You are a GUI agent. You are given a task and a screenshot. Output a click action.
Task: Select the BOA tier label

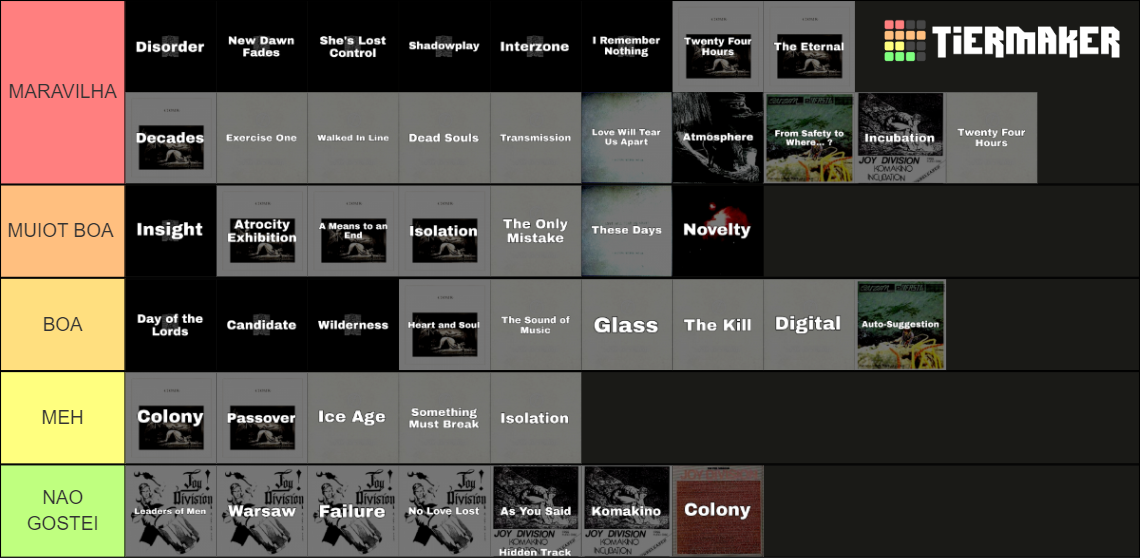(x=63, y=324)
